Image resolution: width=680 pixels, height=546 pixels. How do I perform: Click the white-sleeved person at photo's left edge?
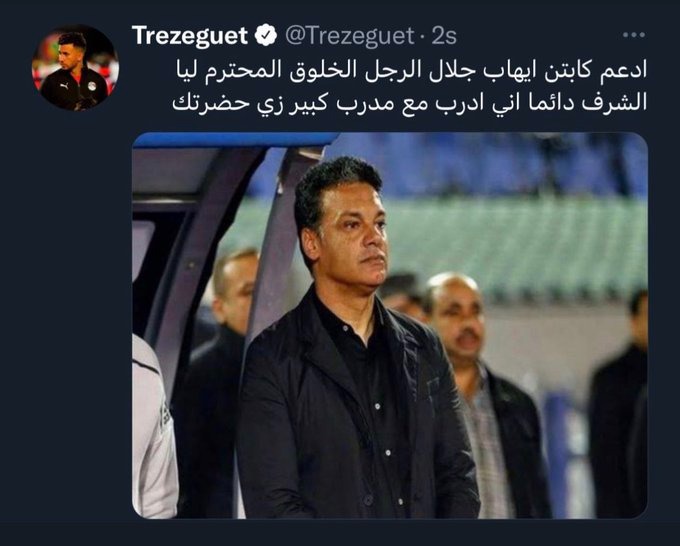click(152, 429)
